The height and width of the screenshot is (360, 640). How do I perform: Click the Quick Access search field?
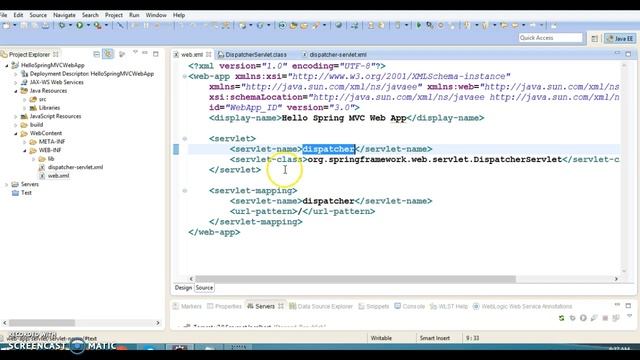(x=550, y=38)
